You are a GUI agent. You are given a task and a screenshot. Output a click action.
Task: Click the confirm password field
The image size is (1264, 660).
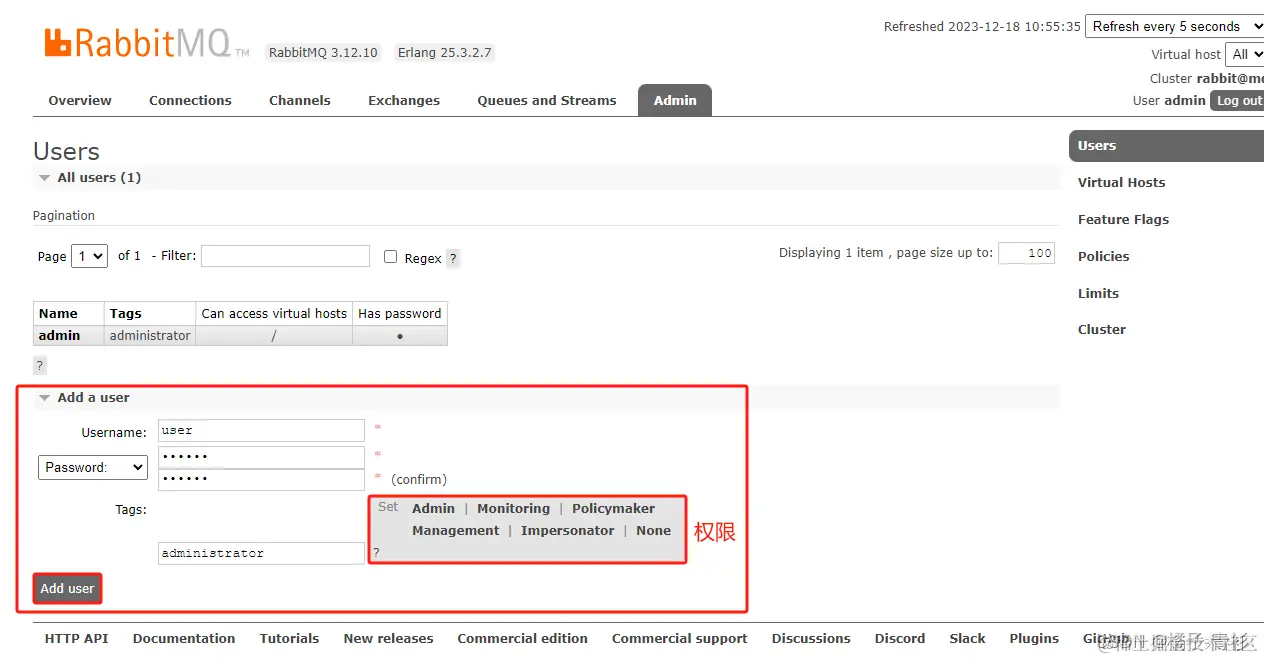click(261, 479)
